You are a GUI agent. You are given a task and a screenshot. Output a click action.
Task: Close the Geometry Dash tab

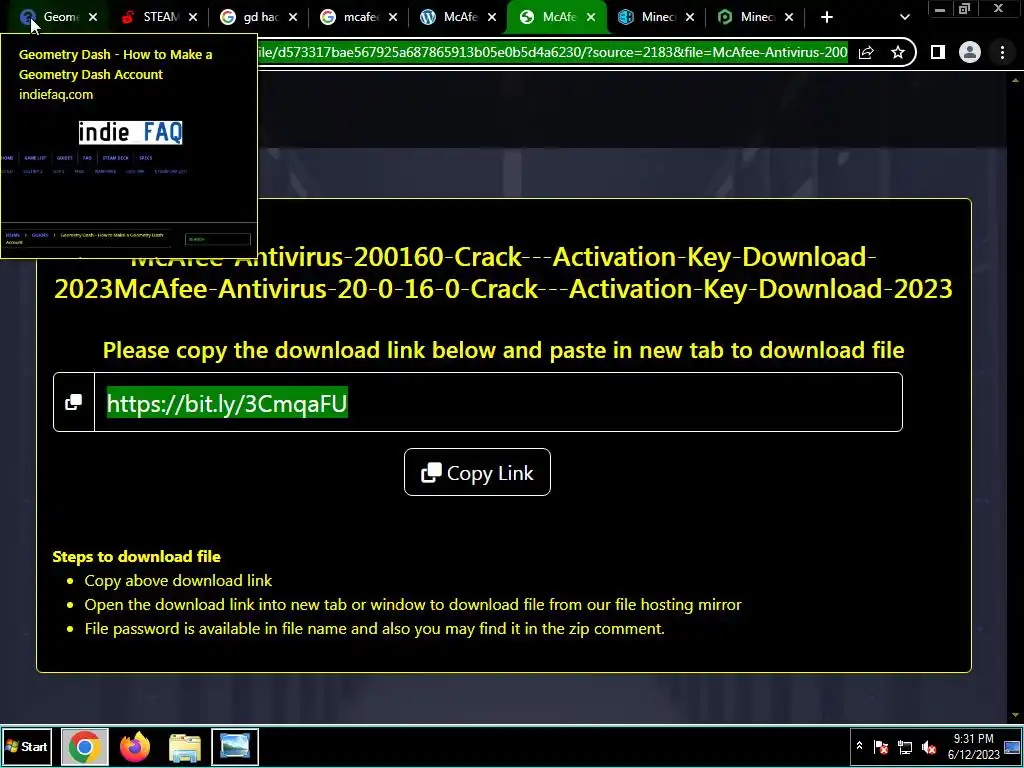tap(93, 17)
